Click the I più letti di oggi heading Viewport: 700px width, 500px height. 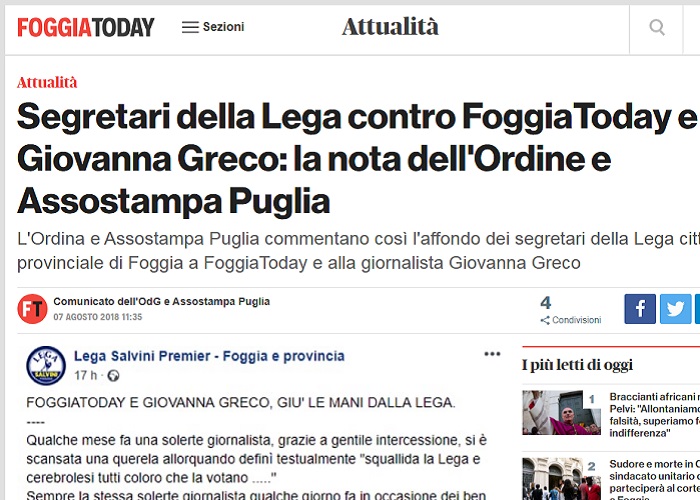click(577, 365)
